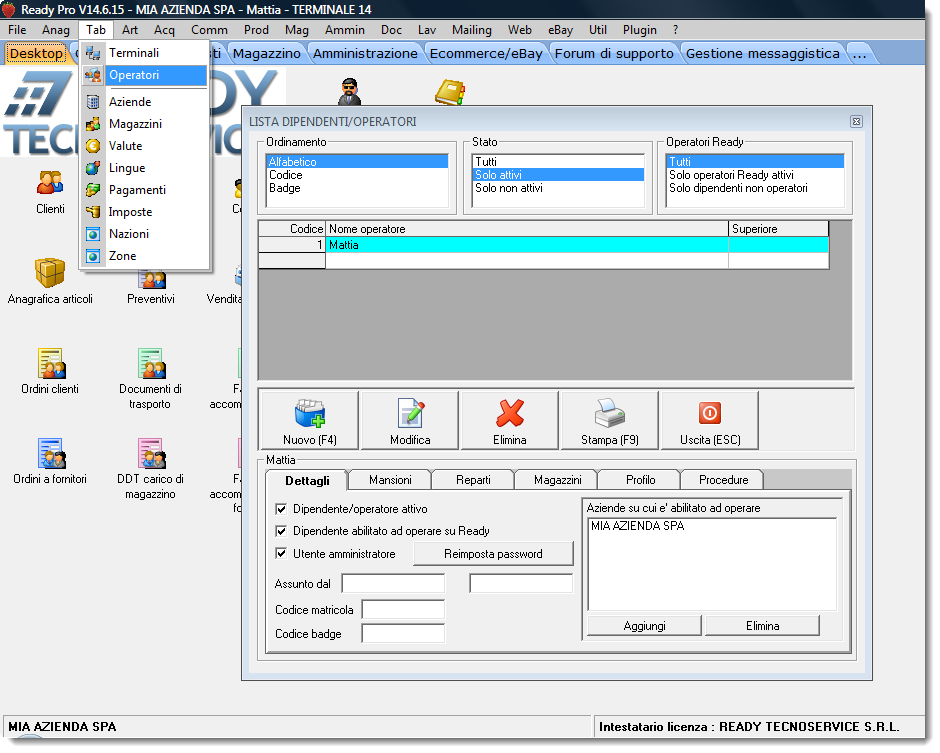Open the Anag menu
The image size is (940, 753).
pos(56,30)
